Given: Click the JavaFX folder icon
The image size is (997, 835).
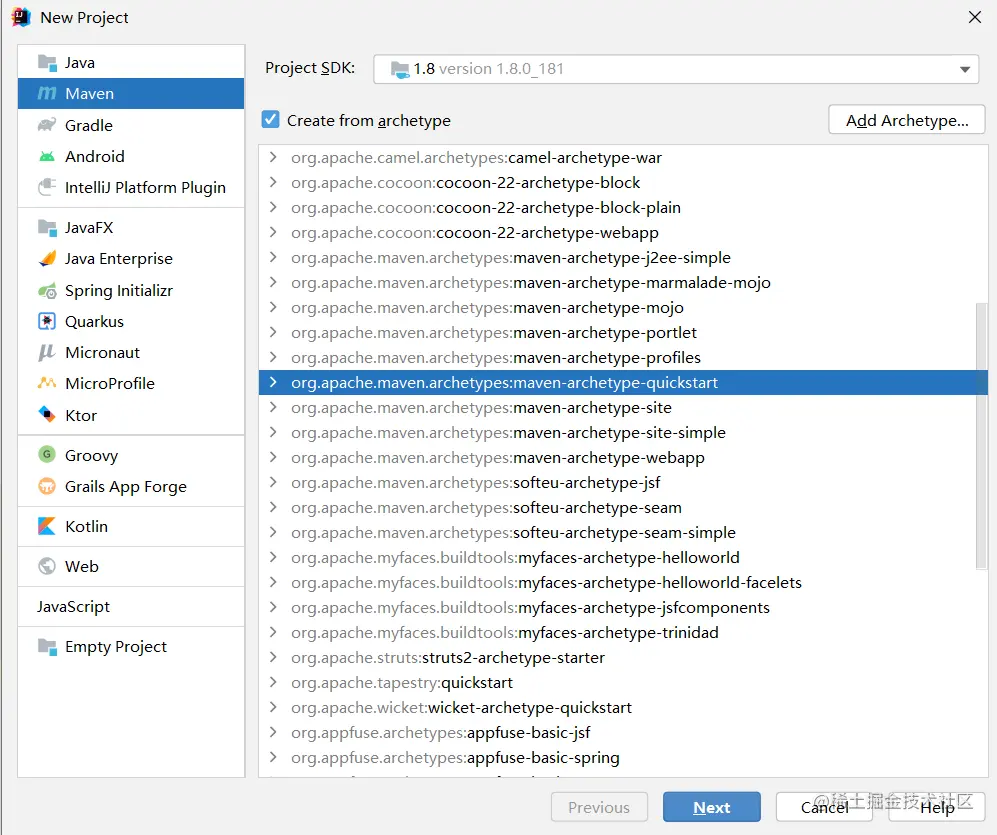Looking at the screenshot, I should 47,227.
